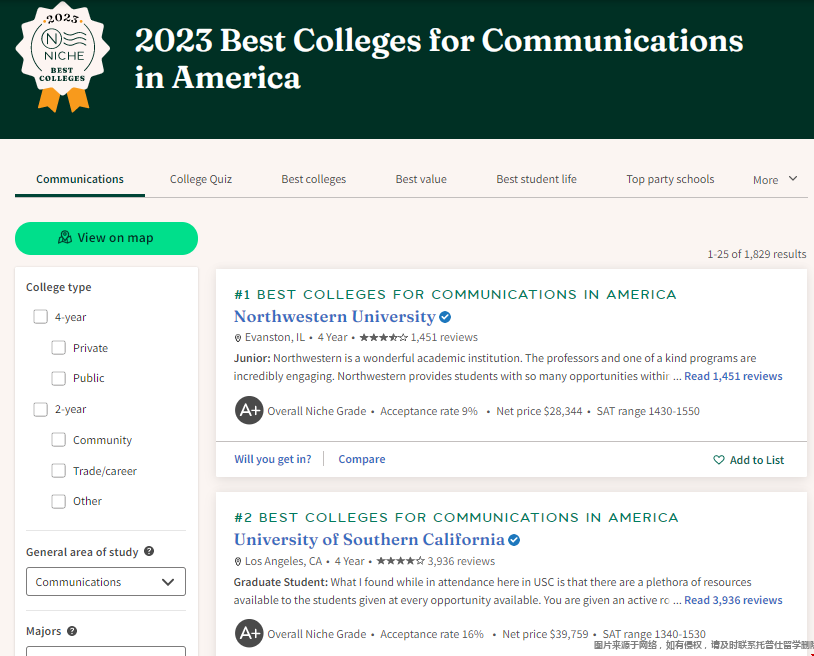The height and width of the screenshot is (656, 814).
Task: Click the verified badge beside Northwestern University
Action: click(x=445, y=317)
